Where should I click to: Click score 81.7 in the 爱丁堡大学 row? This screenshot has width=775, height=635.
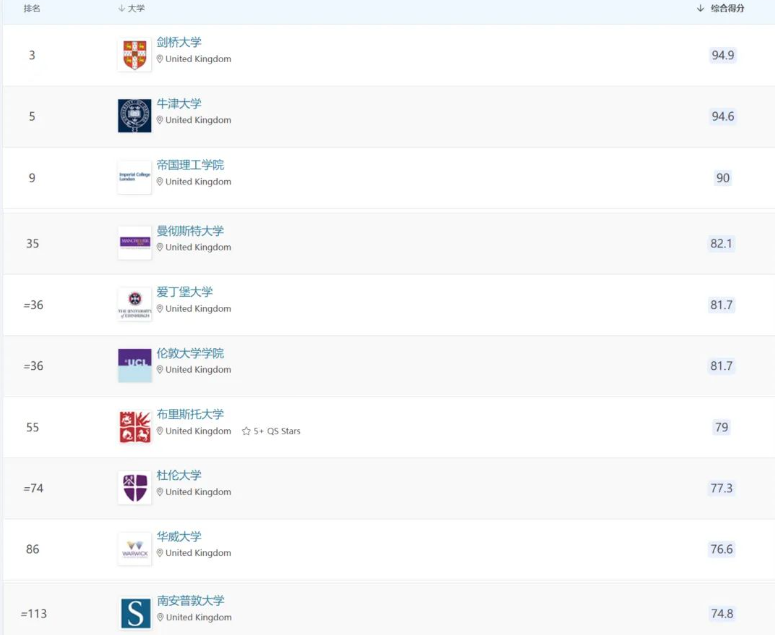point(722,305)
